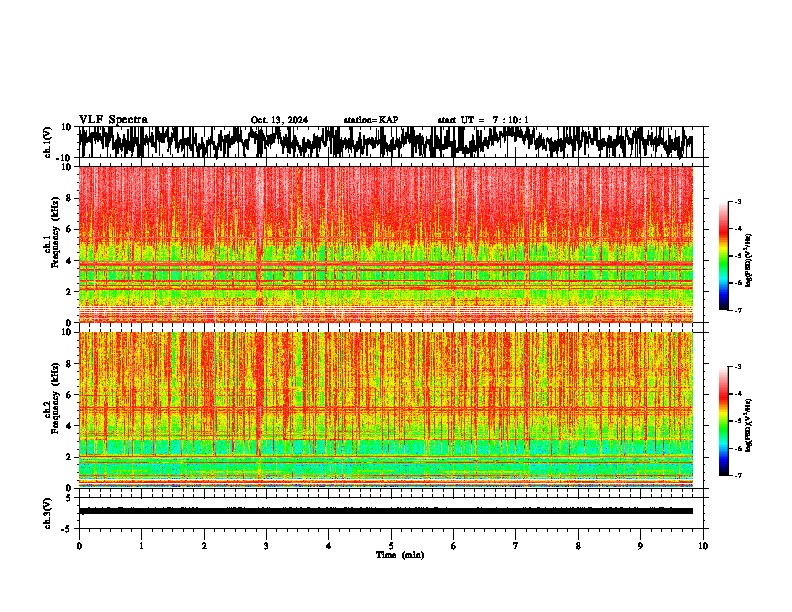Click the time axis tick label "7"
Viewport: 792px width, 612px height.
[516, 546]
